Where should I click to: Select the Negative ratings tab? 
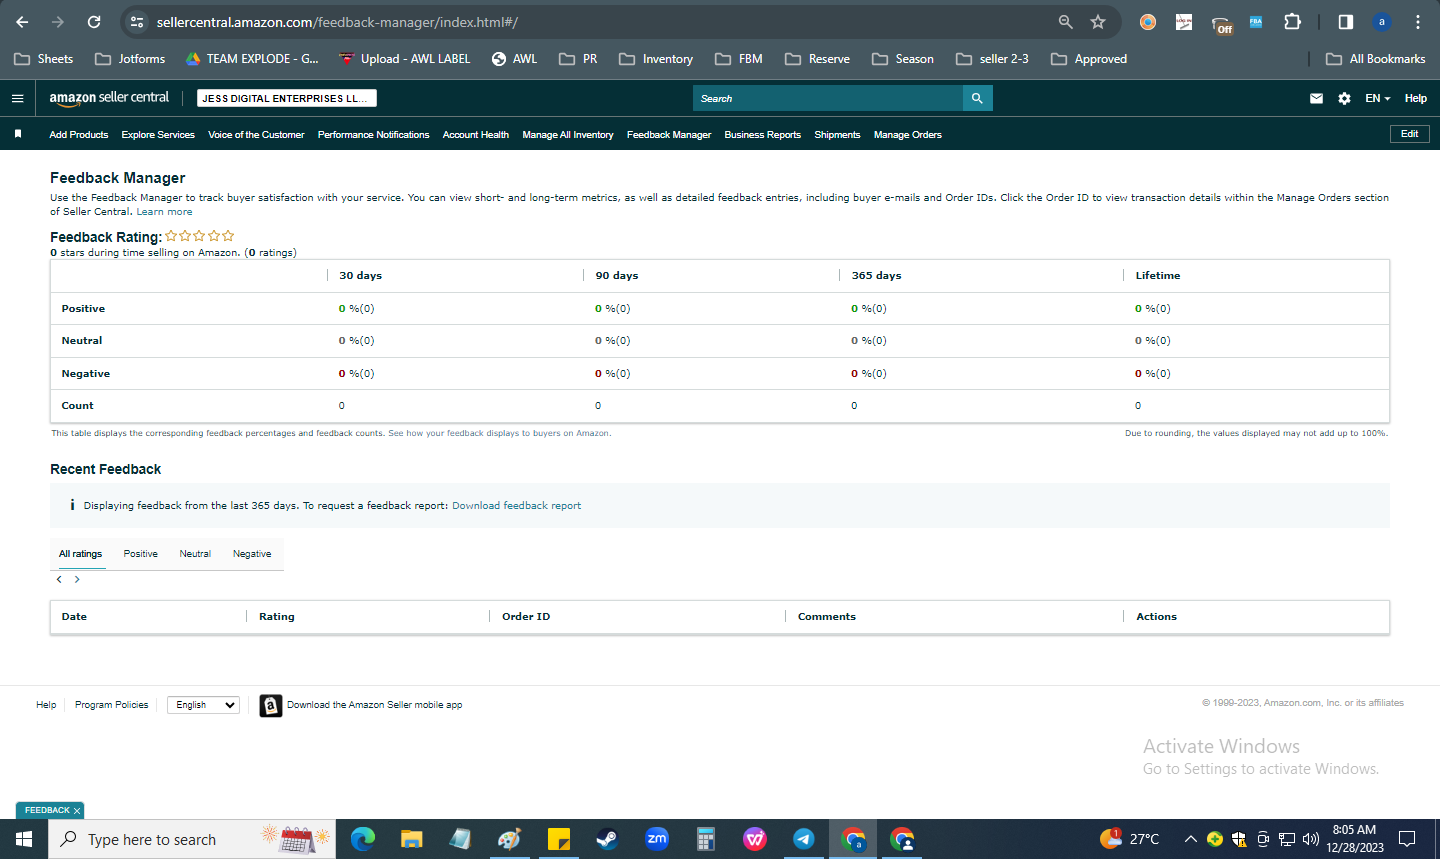coord(252,554)
